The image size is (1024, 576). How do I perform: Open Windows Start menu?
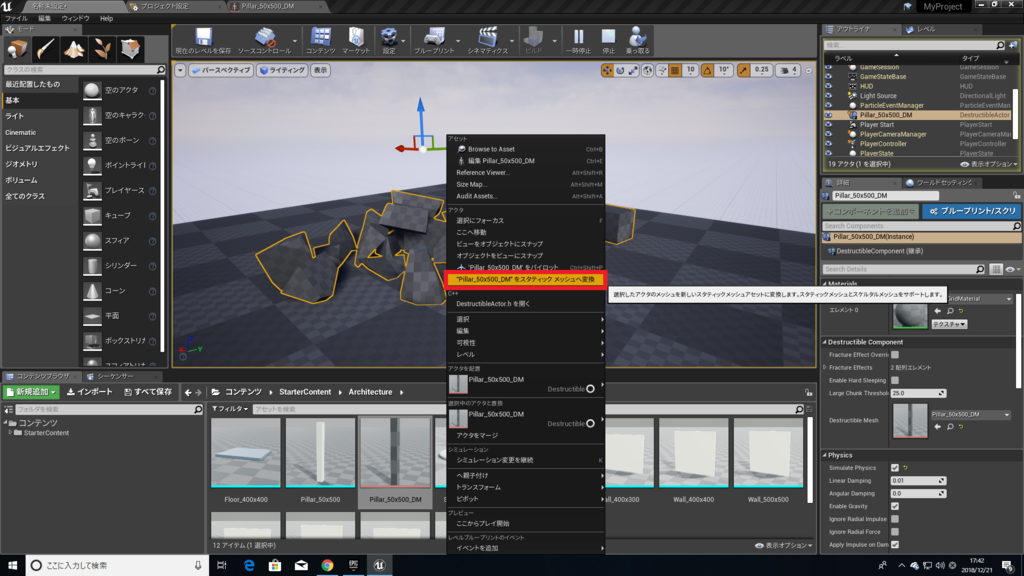(12, 565)
